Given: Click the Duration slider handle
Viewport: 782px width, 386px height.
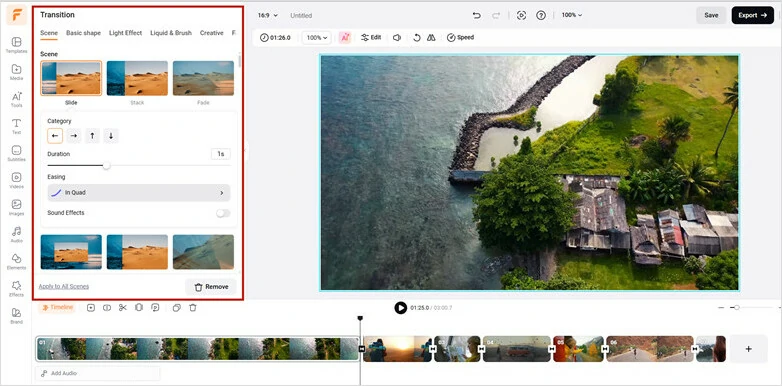Looking at the screenshot, I should click(x=106, y=166).
